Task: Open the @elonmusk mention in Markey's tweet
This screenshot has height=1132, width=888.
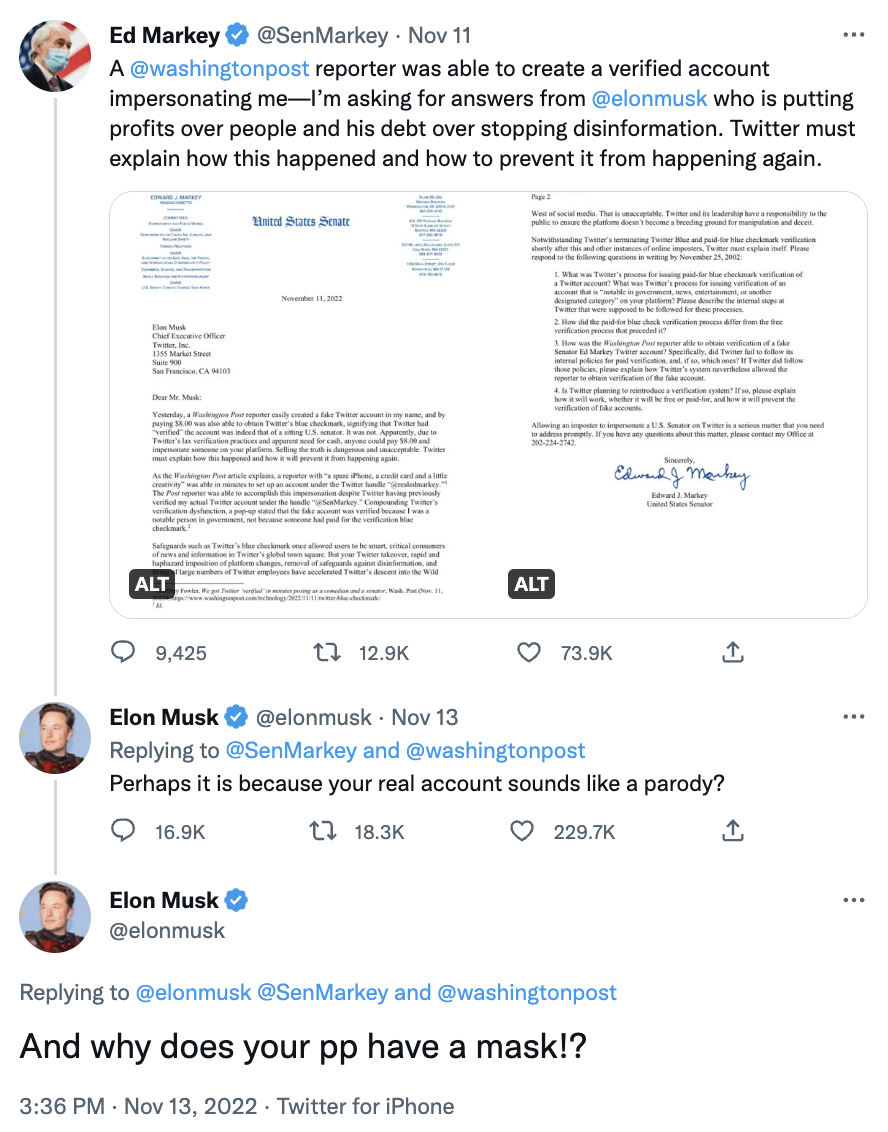Action: [x=649, y=98]
